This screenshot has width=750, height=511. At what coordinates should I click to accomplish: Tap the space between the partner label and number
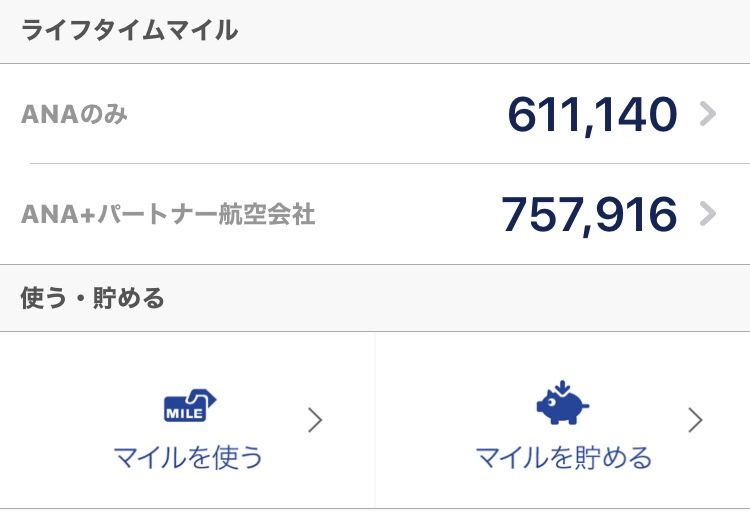[x=407, y=214]
